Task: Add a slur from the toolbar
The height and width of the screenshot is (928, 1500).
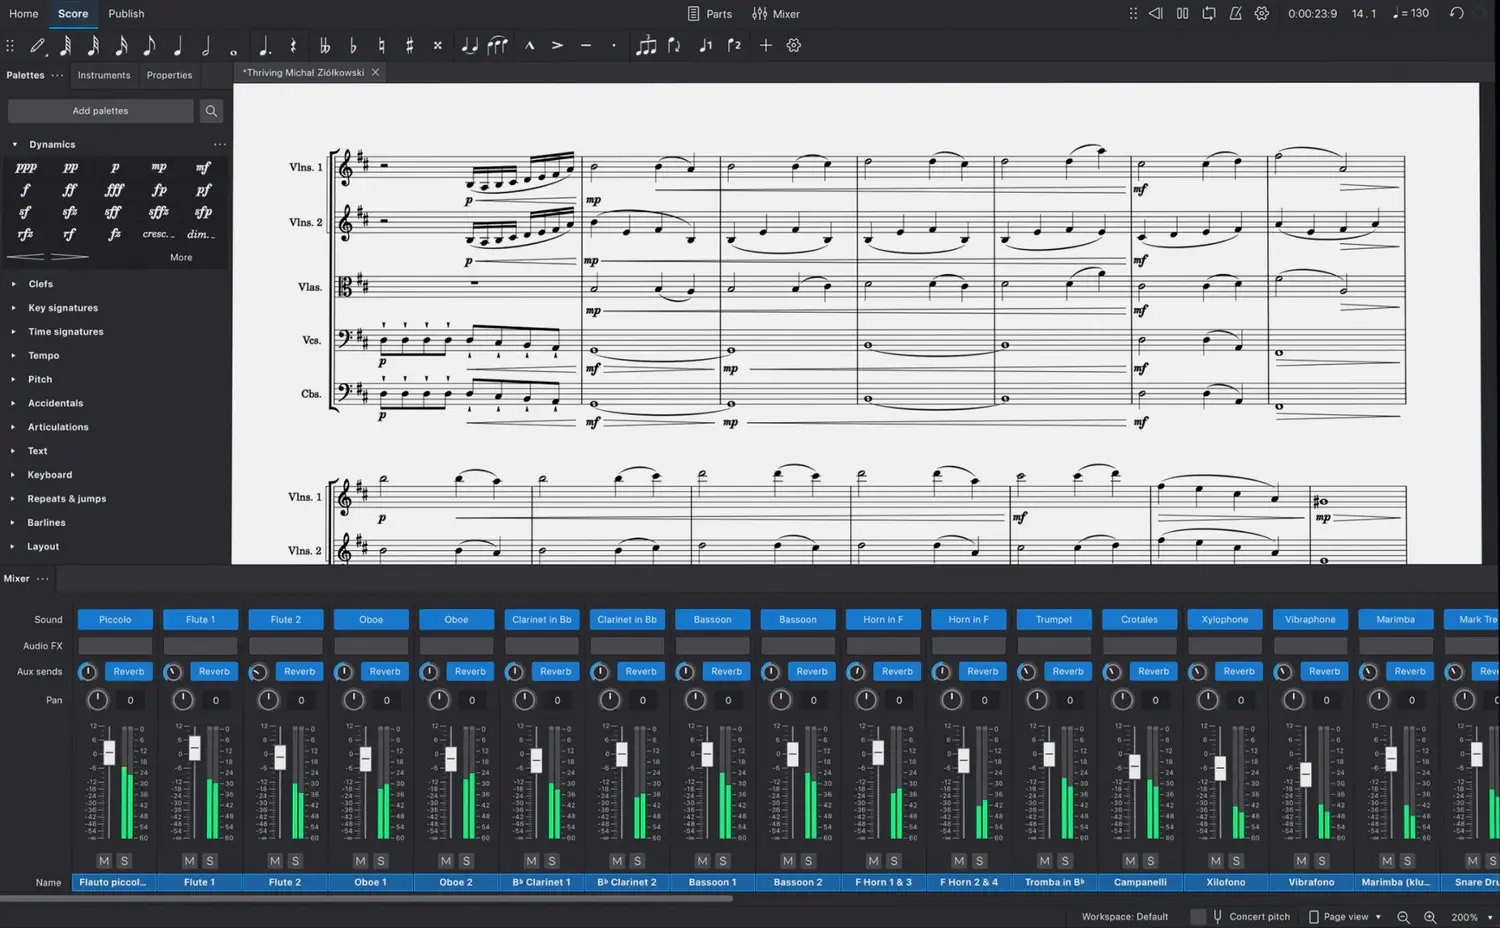Action: (x=497, y=46)
